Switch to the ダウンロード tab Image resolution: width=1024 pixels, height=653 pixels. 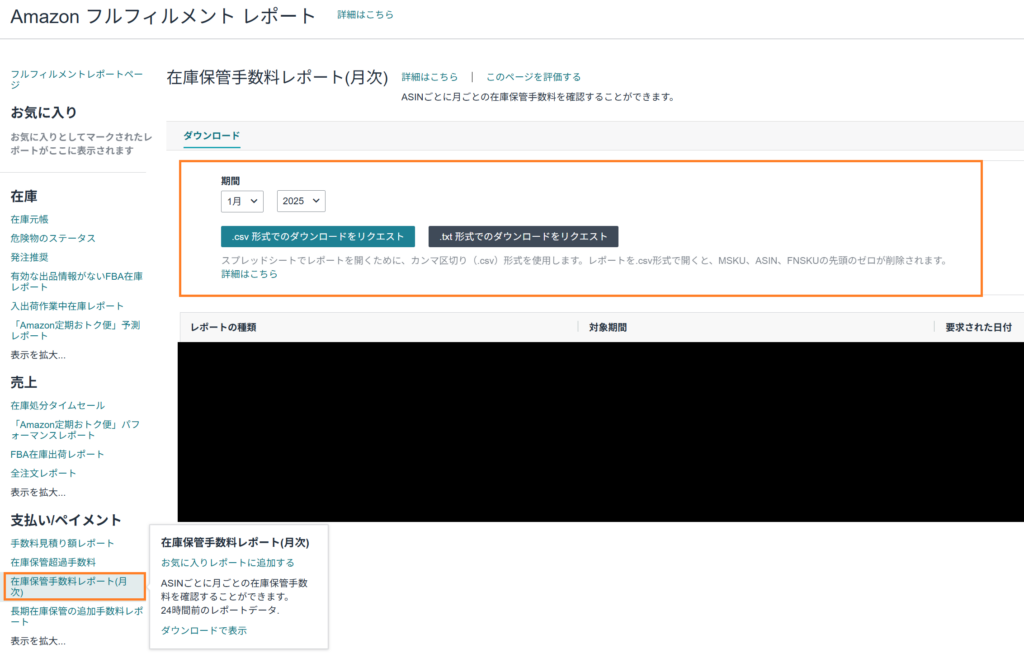212,136
